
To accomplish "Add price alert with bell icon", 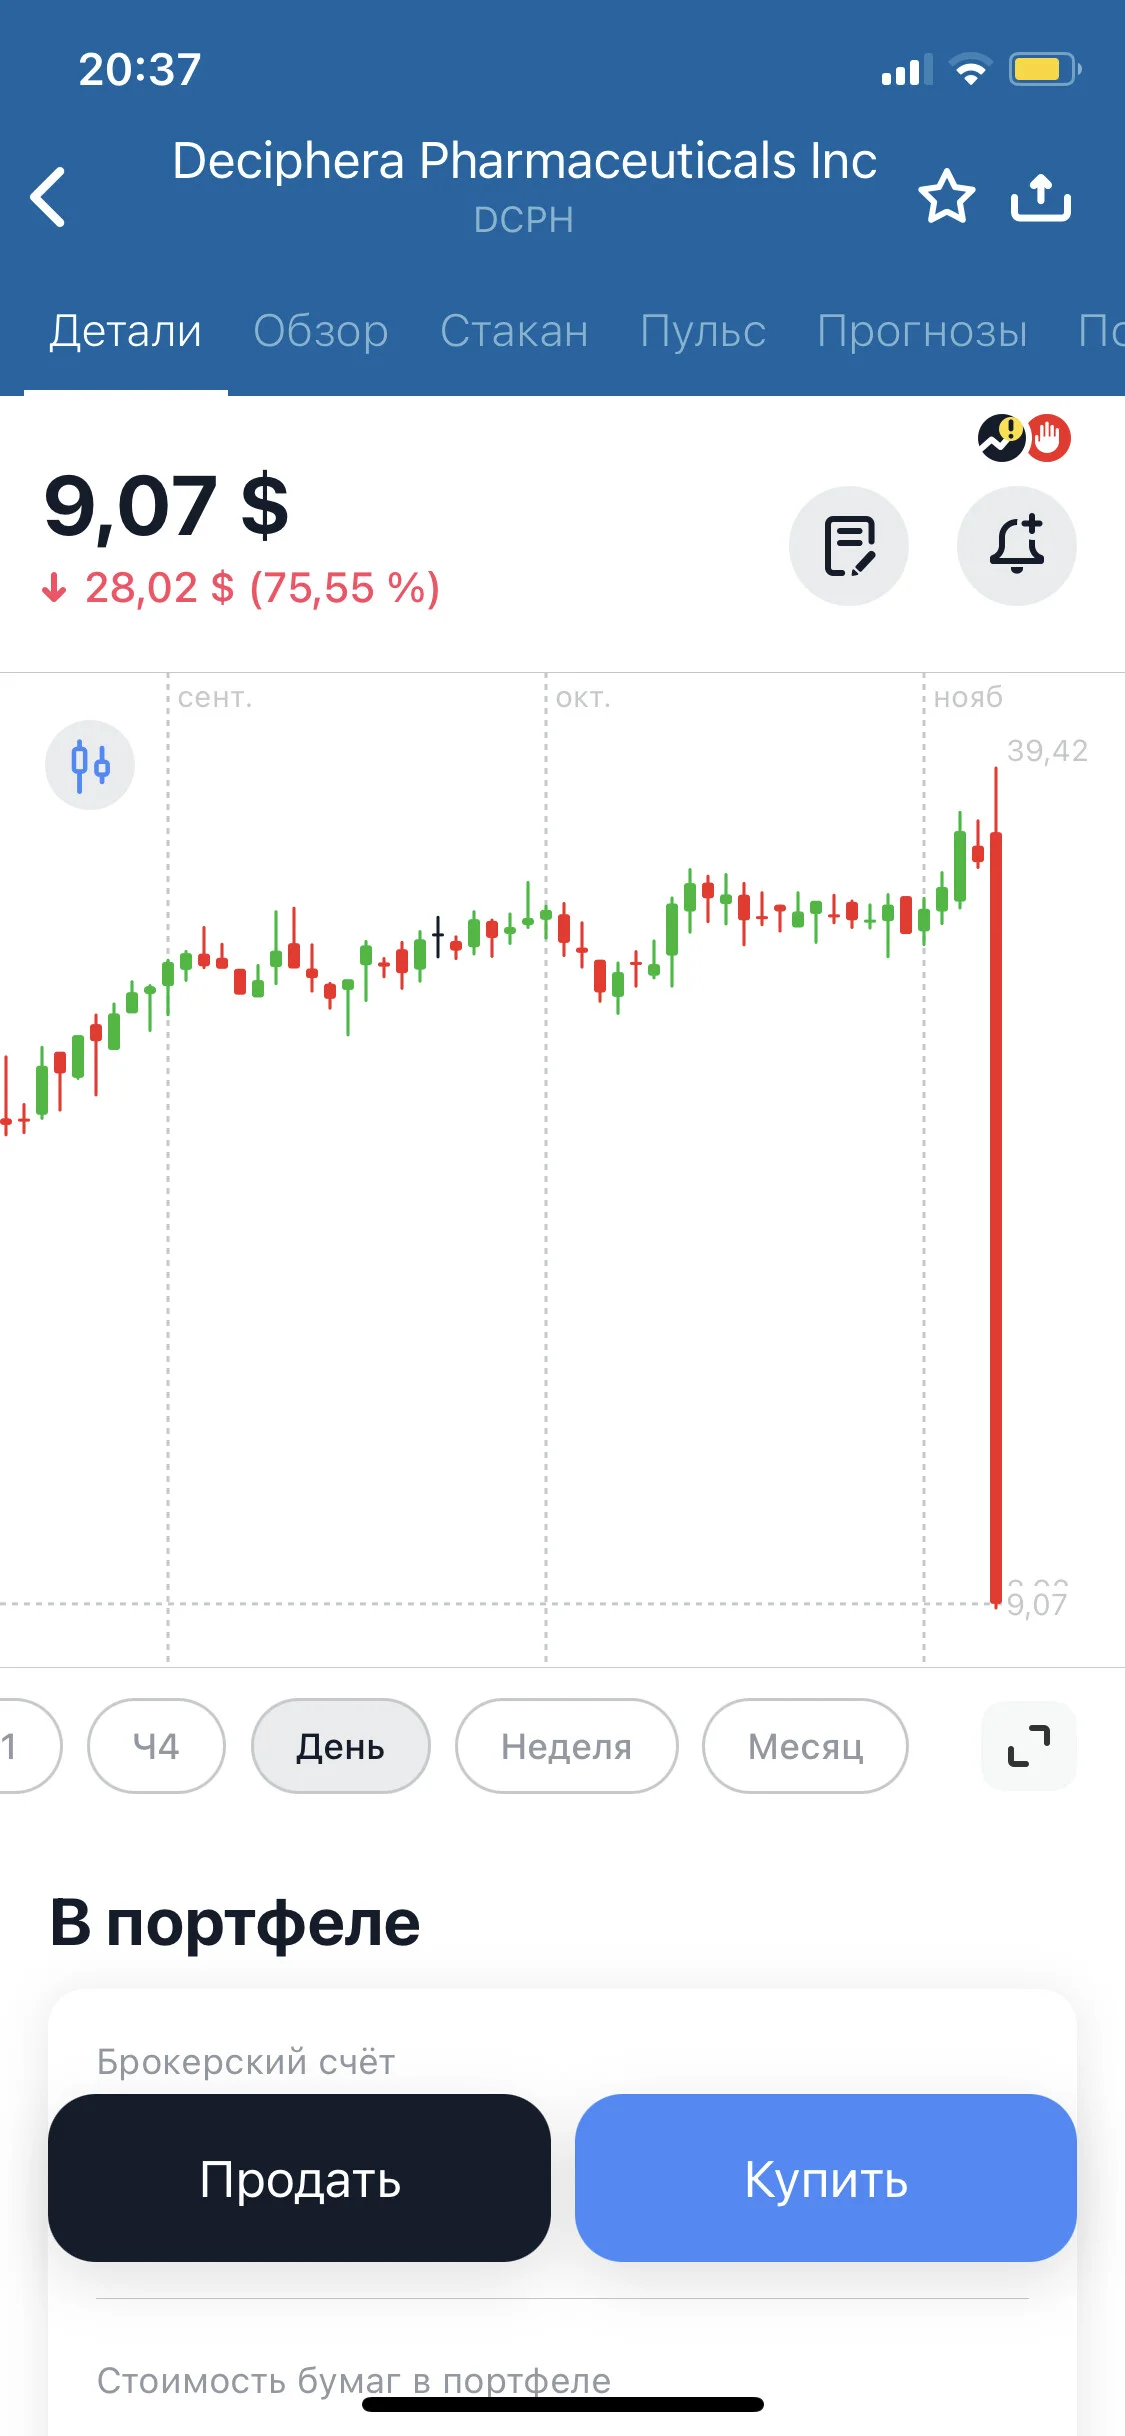I will point(1017,546).
